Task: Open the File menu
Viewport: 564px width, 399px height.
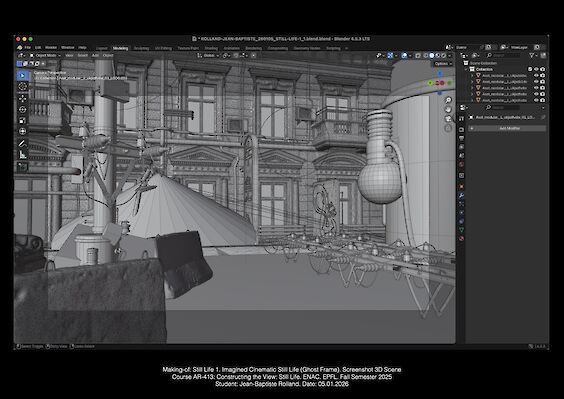Action: [x=28, y=47]
